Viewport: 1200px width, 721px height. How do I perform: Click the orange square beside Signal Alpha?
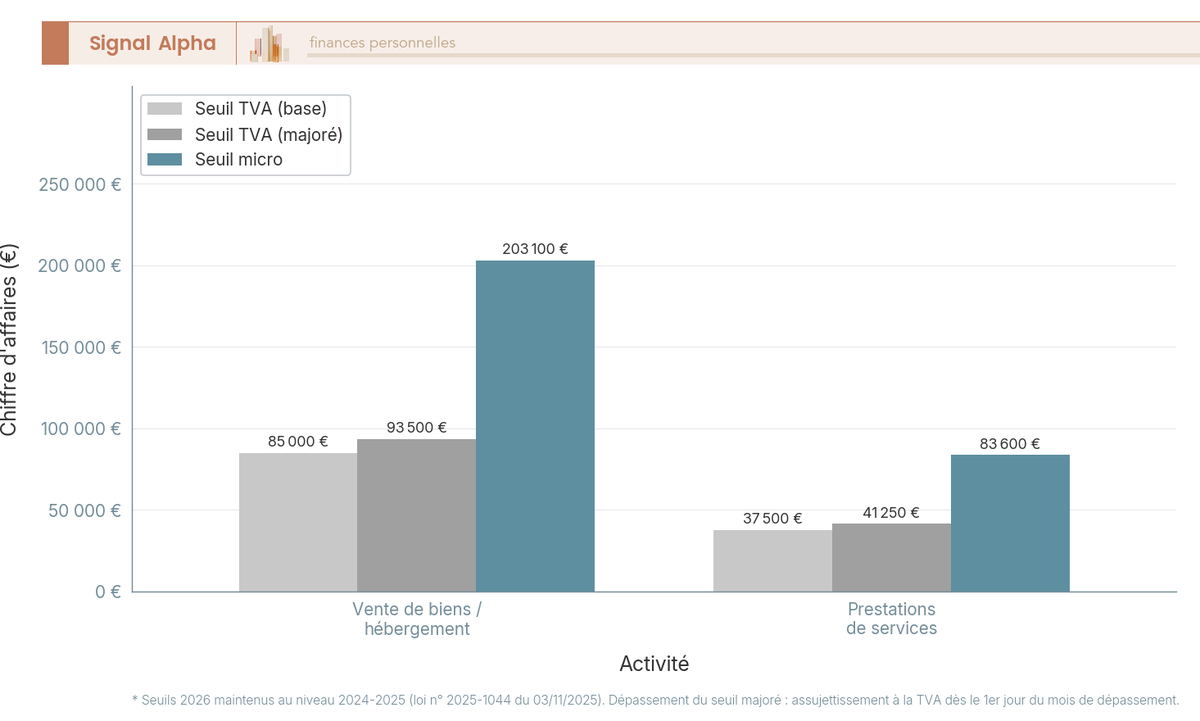pos(55,43)
